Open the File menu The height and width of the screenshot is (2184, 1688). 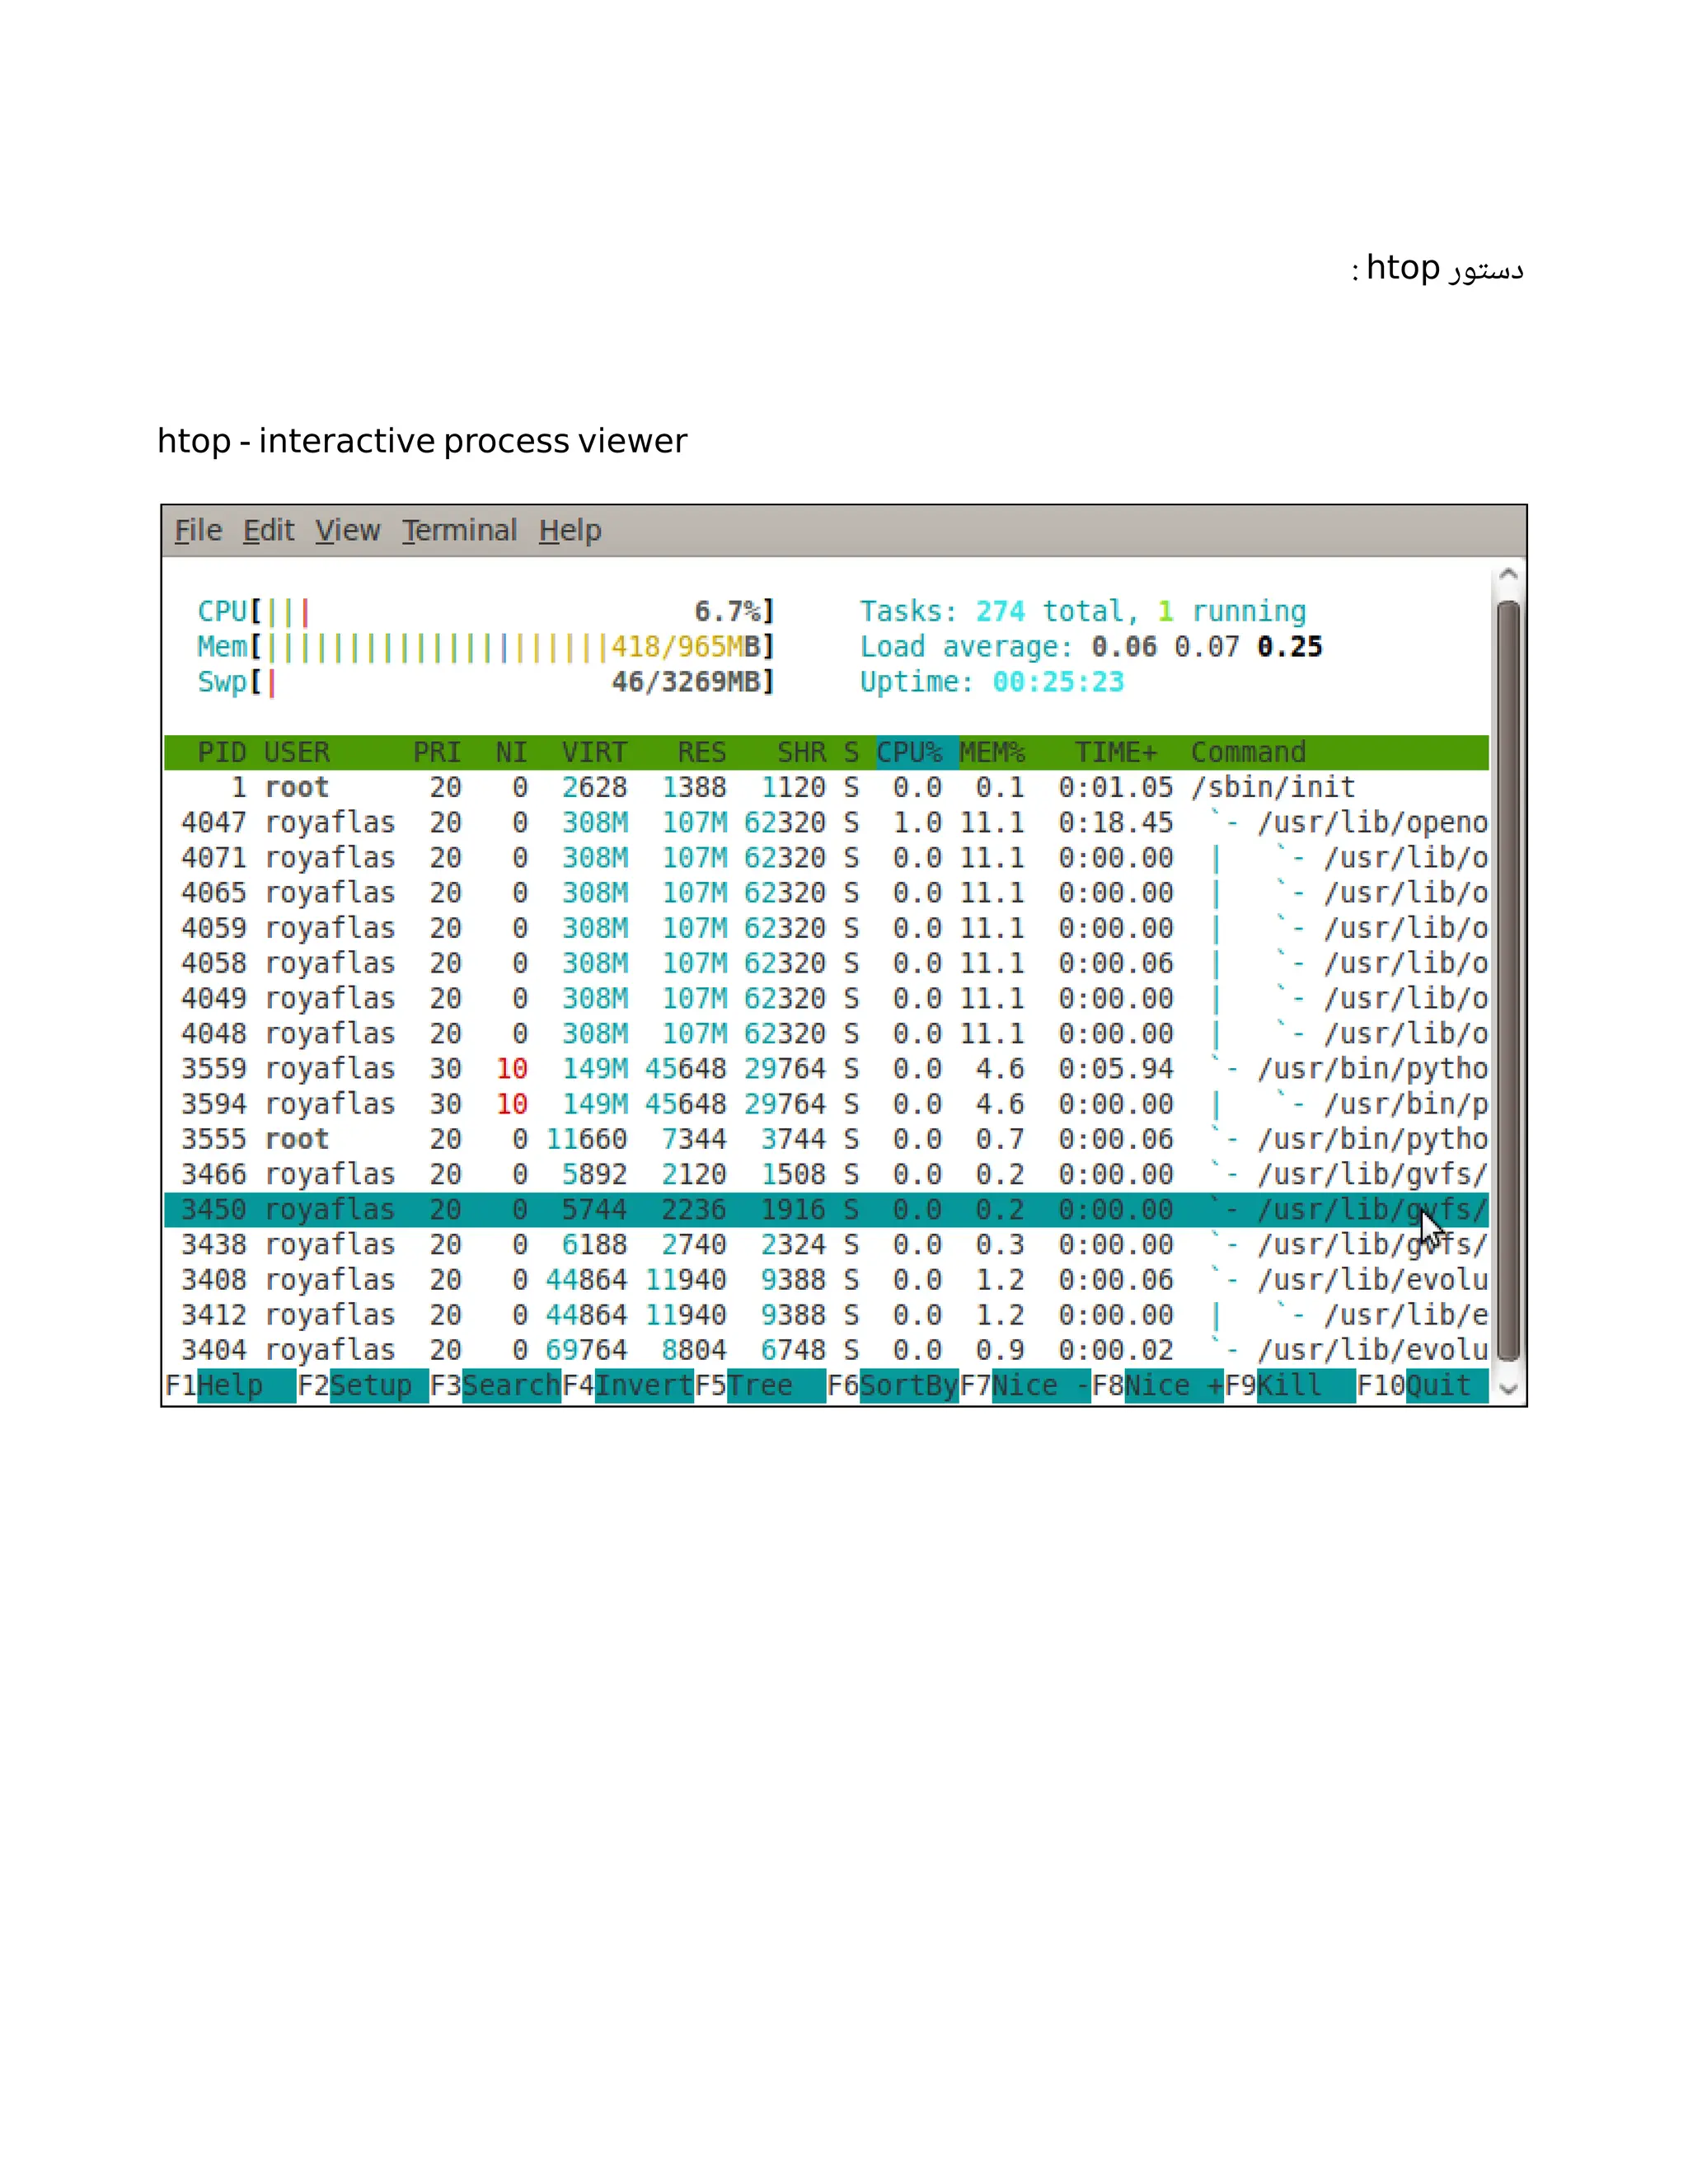pyautogui.click(x=198, y=530)
